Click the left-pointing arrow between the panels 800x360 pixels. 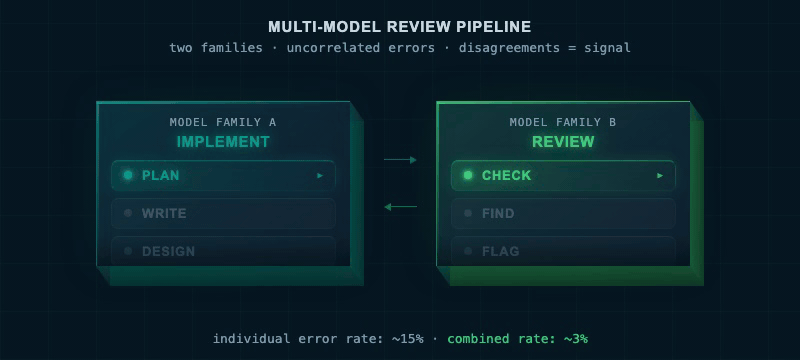[x=401, y=207]
